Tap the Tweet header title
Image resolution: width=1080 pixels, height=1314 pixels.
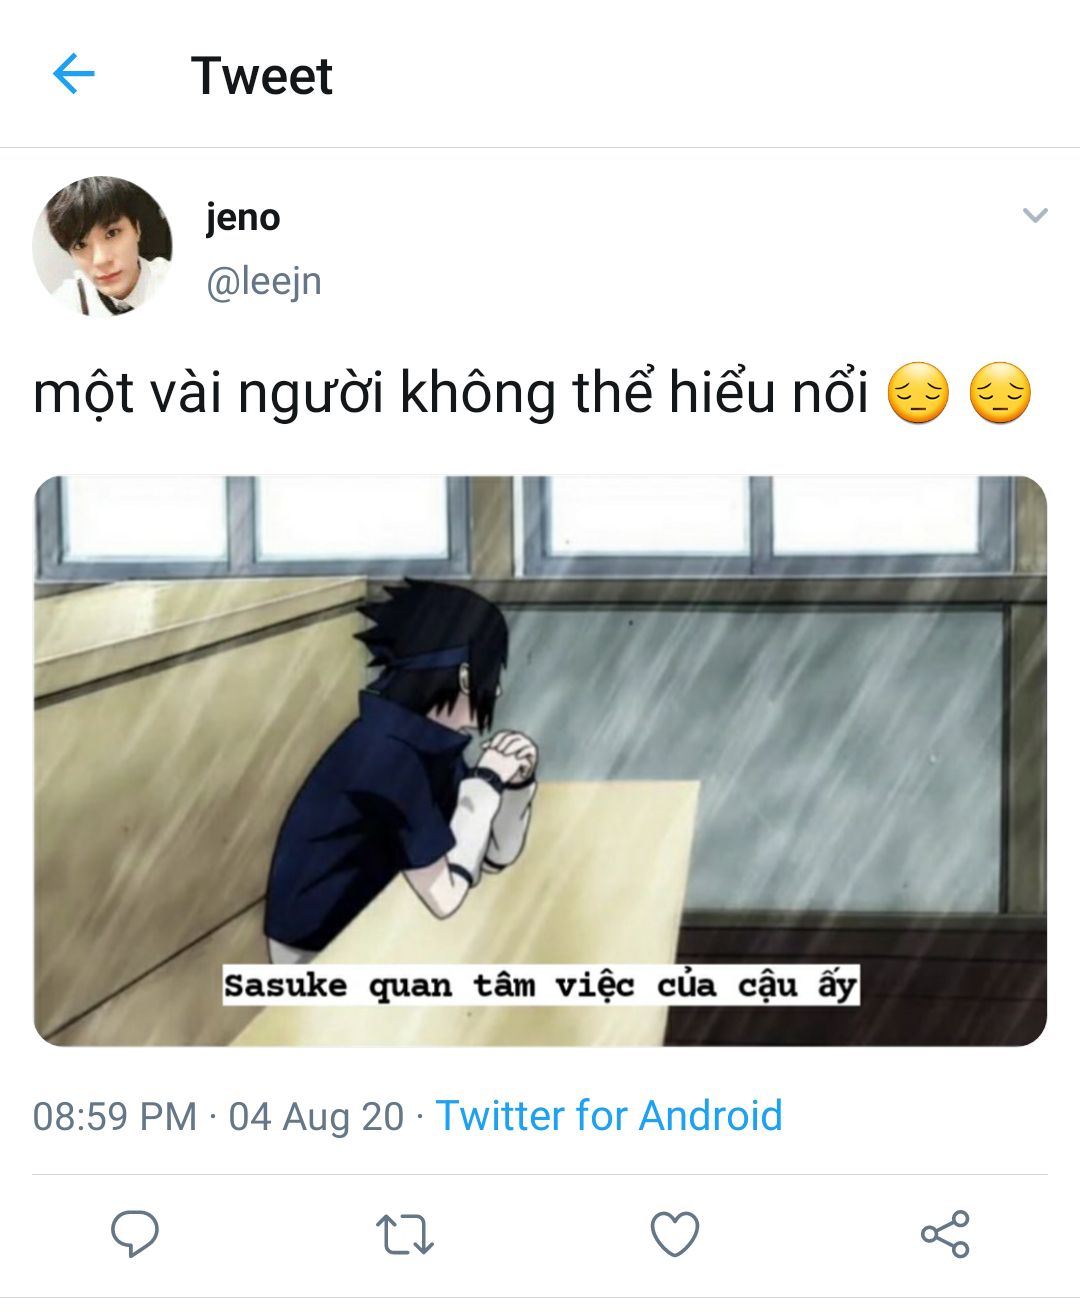click(x=262, y=76)
